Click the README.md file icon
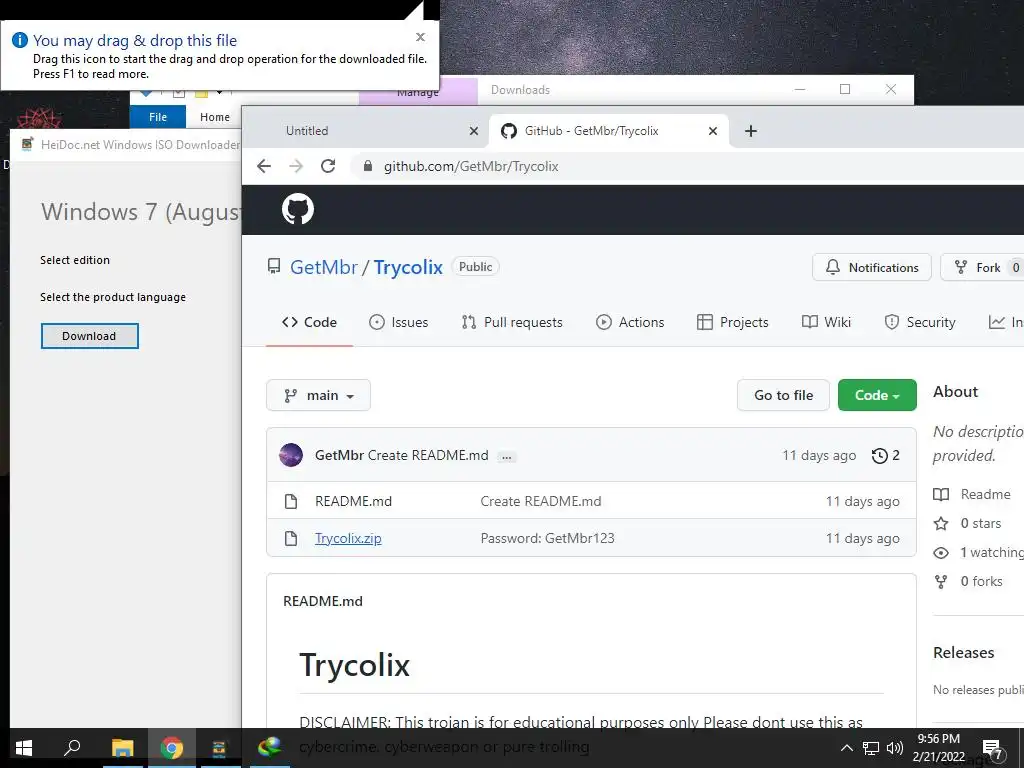The image size is (1024, 768). coord(291,502)
